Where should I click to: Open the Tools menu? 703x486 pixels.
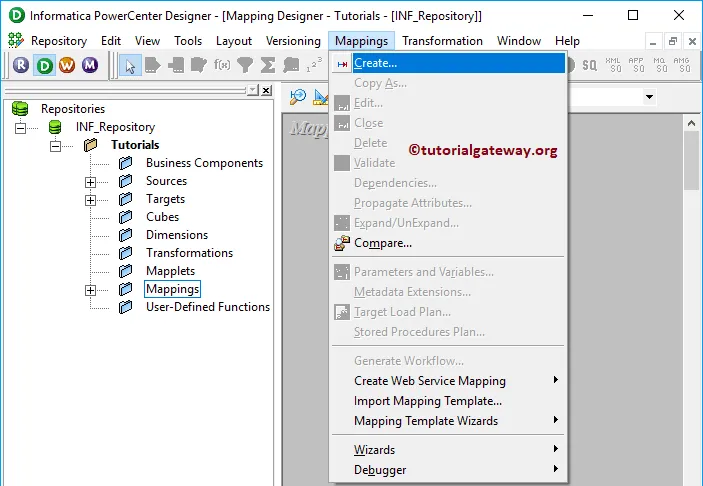coord(188,41)
